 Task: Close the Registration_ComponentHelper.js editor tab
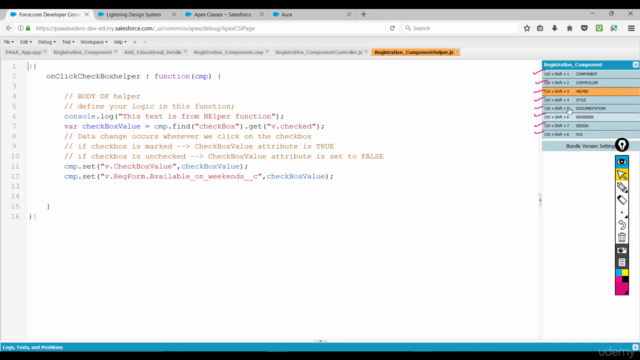point(457,52)
